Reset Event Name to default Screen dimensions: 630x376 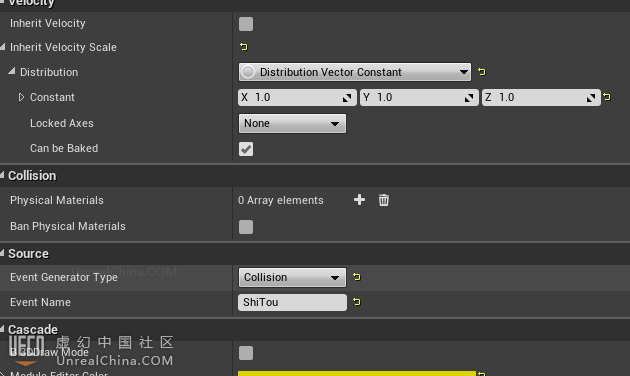pyautogui.click(x=356, y=302)
